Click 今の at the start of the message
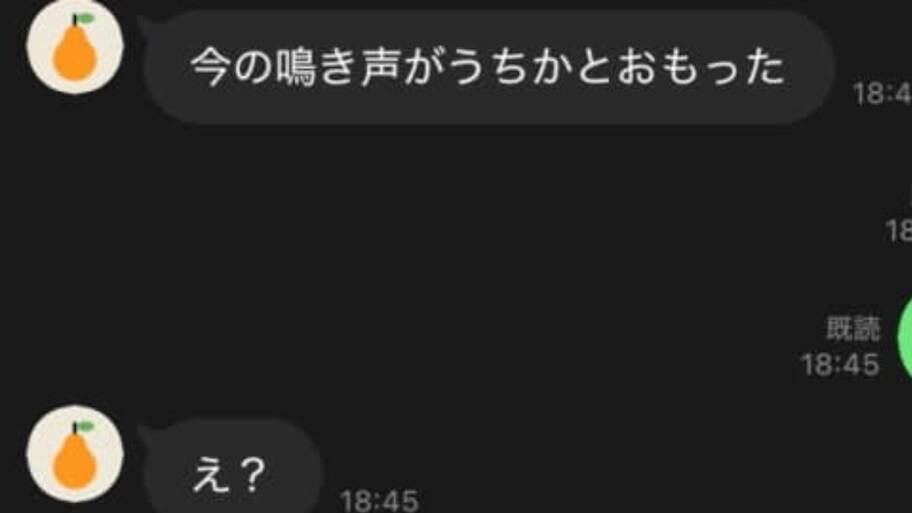This screenshot has height=513, width=912. [231, 67]
